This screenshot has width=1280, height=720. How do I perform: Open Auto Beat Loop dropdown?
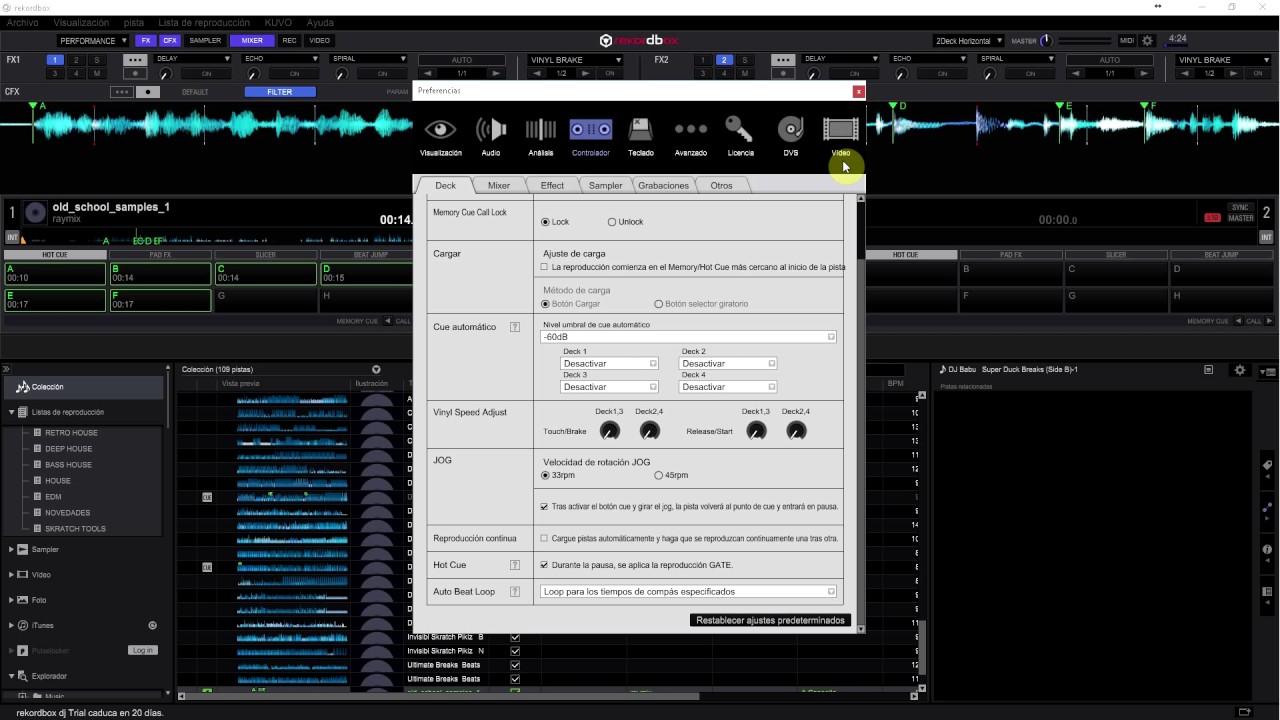(x=688, y=592)
